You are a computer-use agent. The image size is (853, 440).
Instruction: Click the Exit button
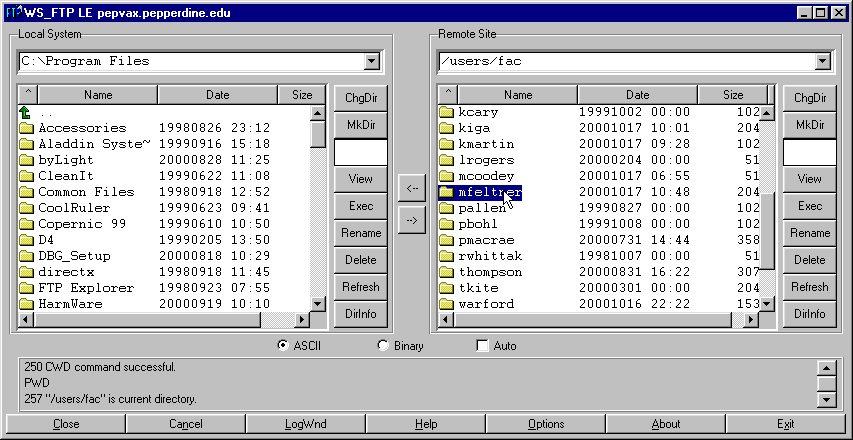(786, 424)
